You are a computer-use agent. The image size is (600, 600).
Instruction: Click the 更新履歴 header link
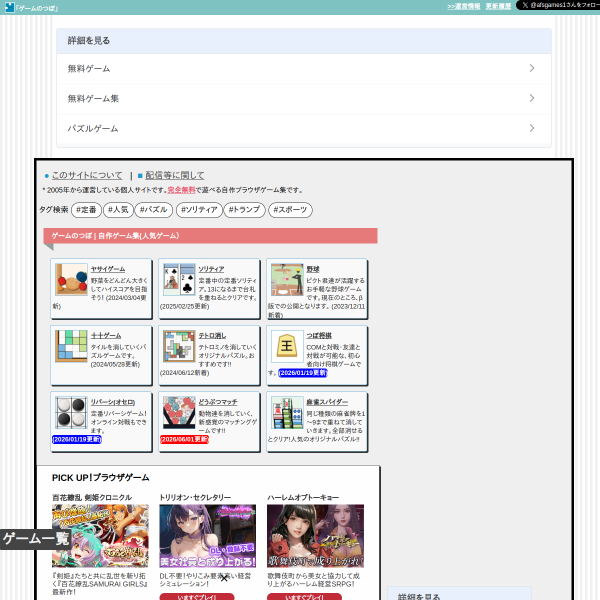[498, 6]
